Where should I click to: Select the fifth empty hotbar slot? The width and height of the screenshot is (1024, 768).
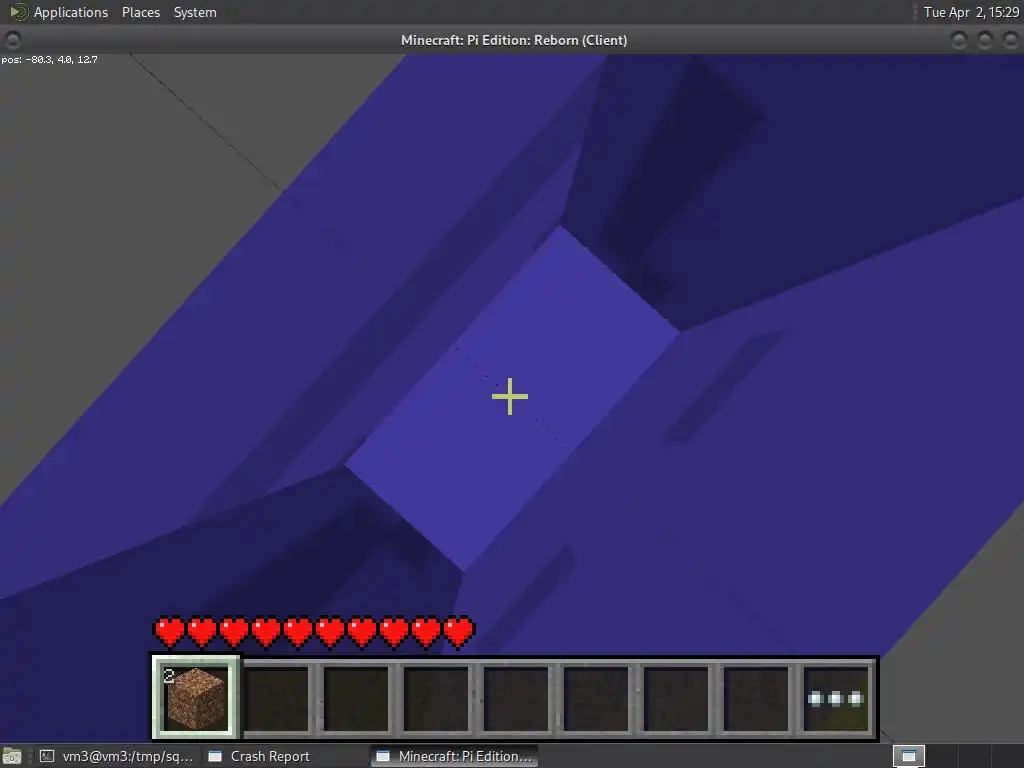[596, 699]
